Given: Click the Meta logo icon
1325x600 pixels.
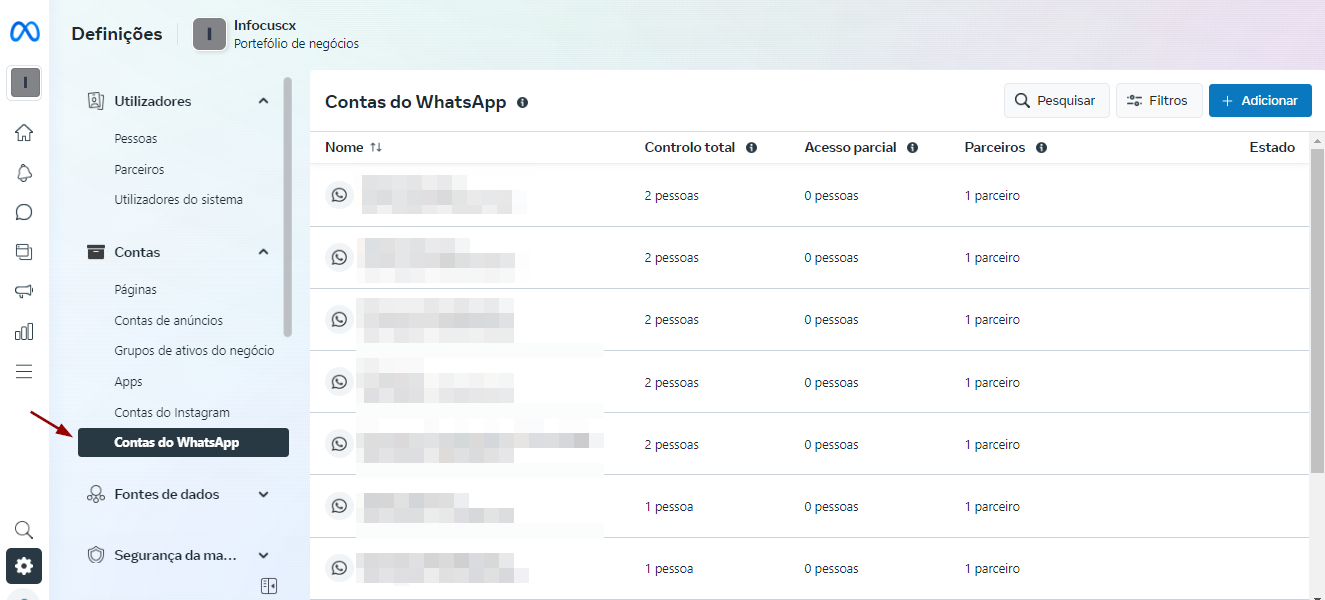Looking at the screenshot, I should (25, 33).
